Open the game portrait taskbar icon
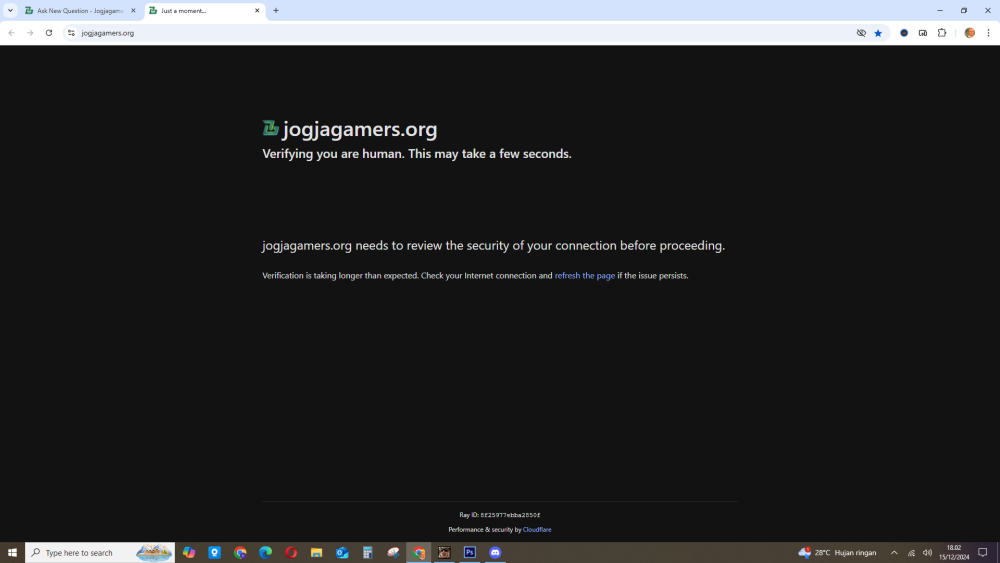This screenshot has width=1000, height=563. coord(445,553)
